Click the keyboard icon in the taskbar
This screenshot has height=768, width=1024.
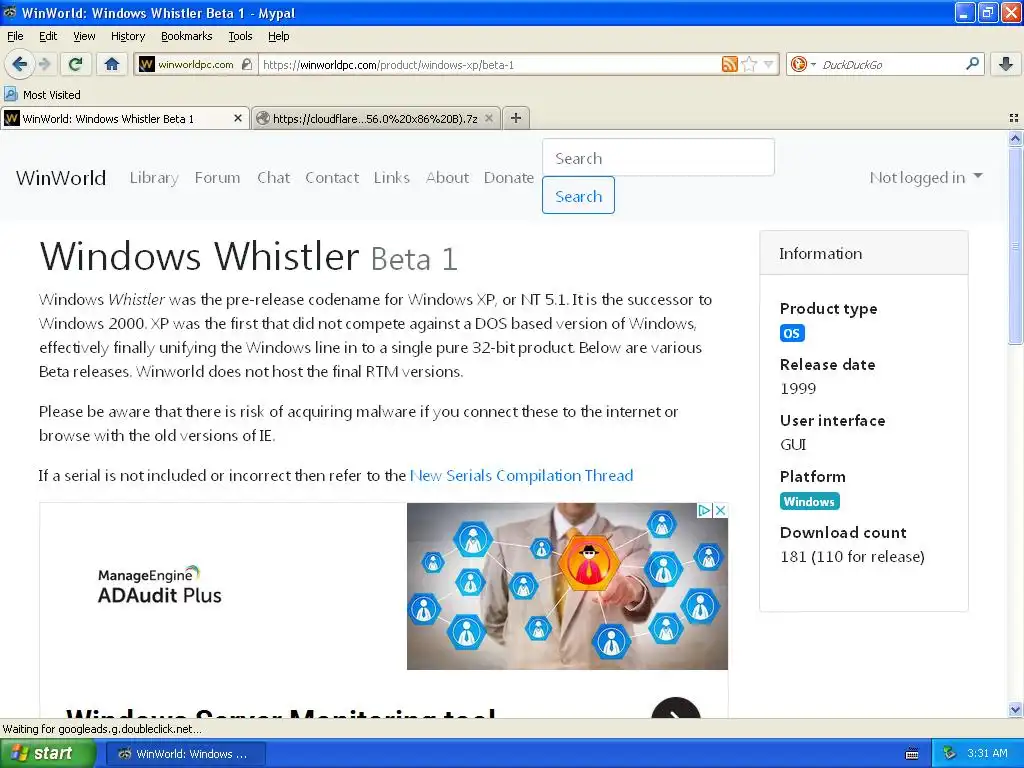tap(912, 754)
